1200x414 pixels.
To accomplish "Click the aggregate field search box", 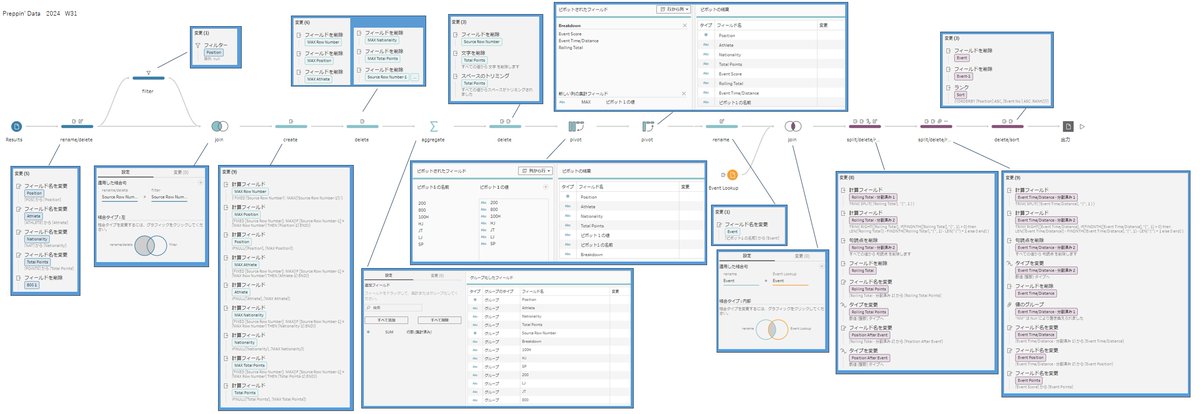I will click(393, 307).
